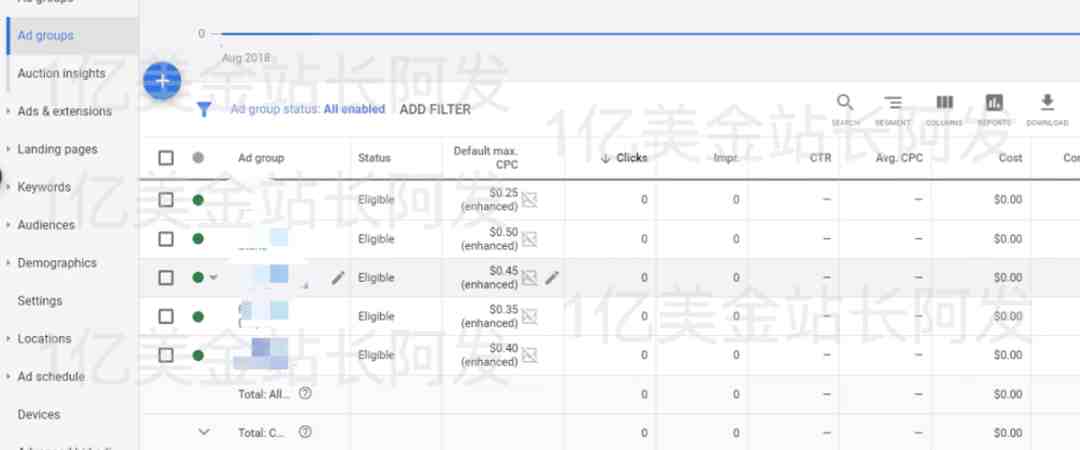The image size is (1080, 450).
Task: Sort by Default max. CPC column header
Action: click(x=486, y=158)
